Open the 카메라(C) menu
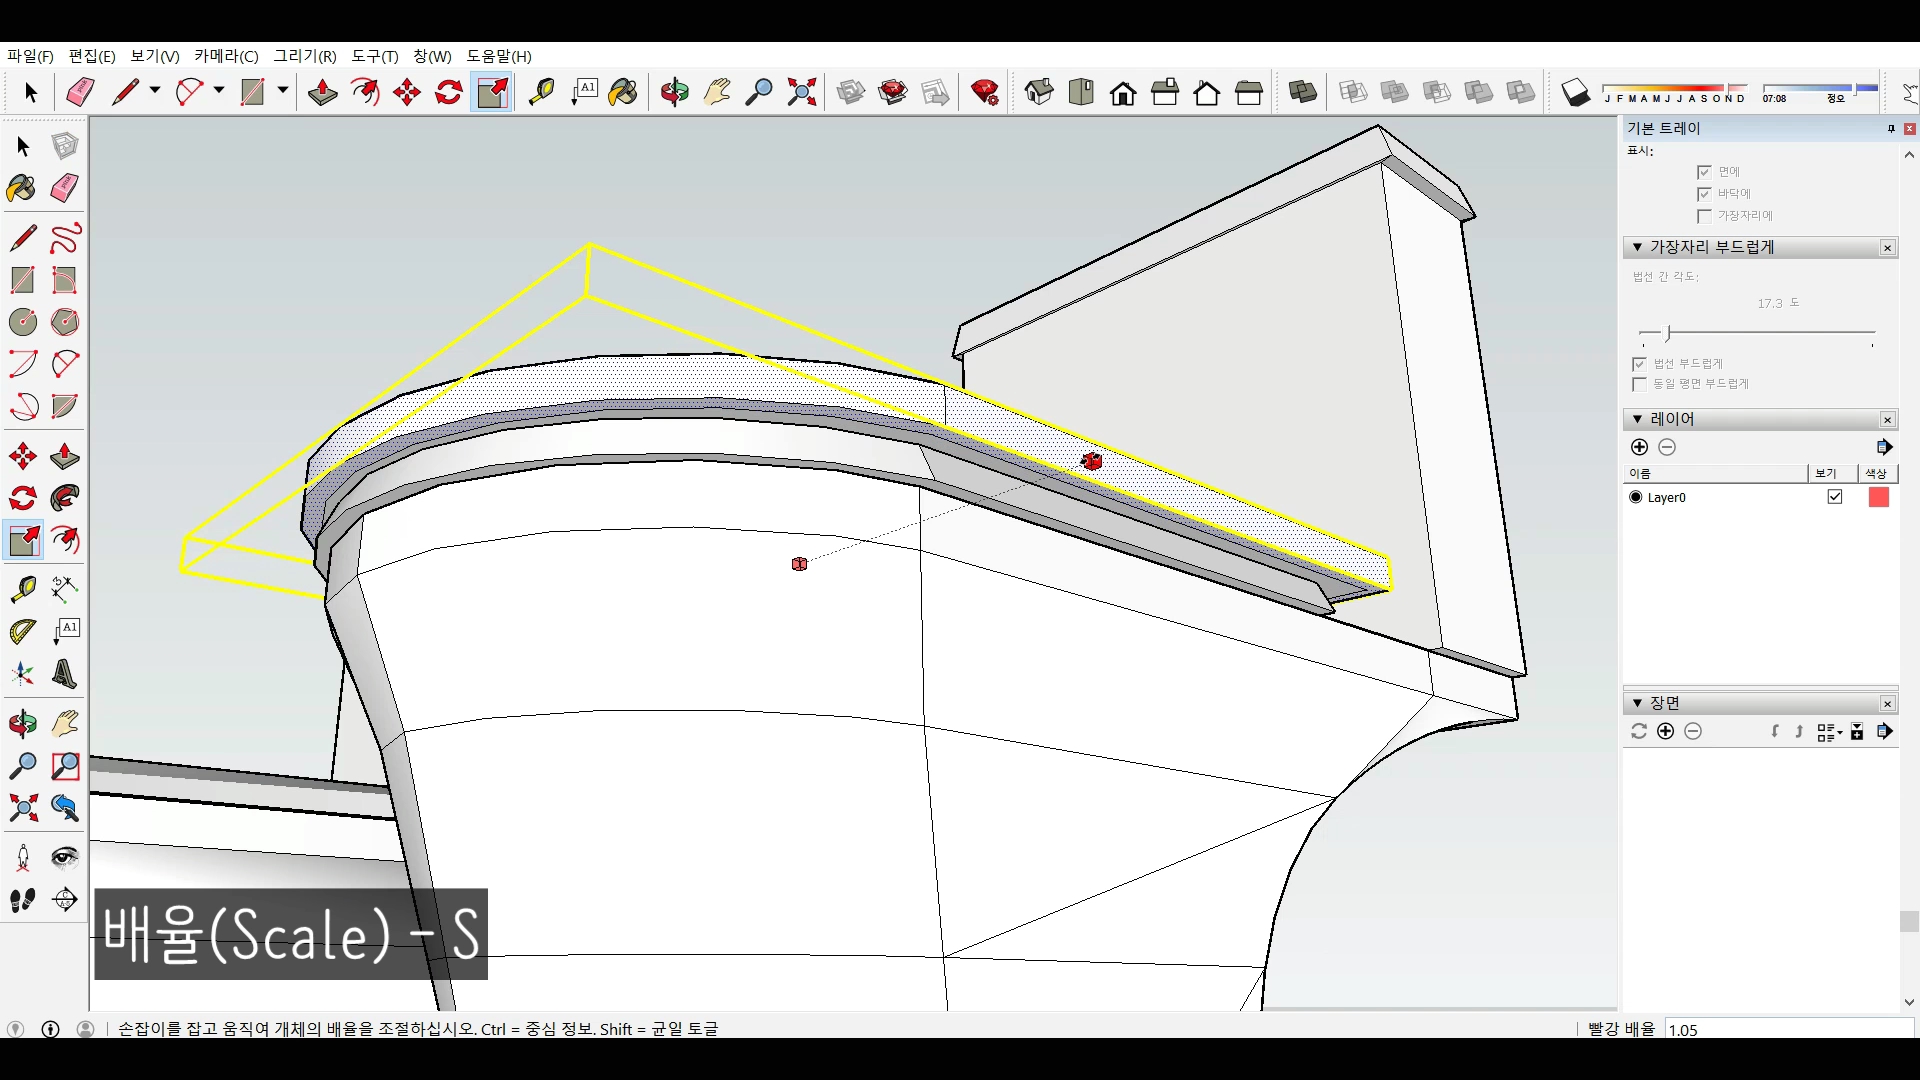Image resolution: width=1920 pixels, height=1080 pixels. coord(226,56)
